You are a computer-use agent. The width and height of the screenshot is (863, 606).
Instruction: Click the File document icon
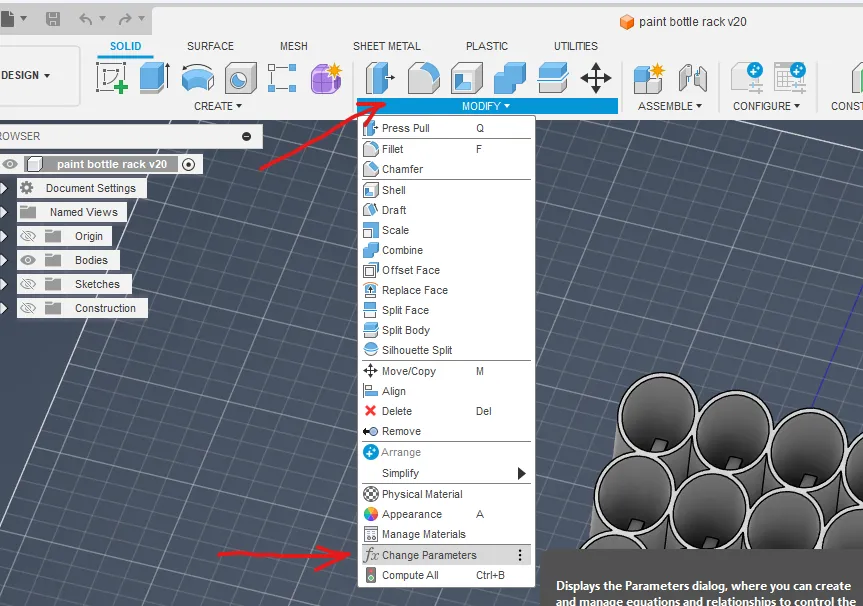tap(8, 19)
